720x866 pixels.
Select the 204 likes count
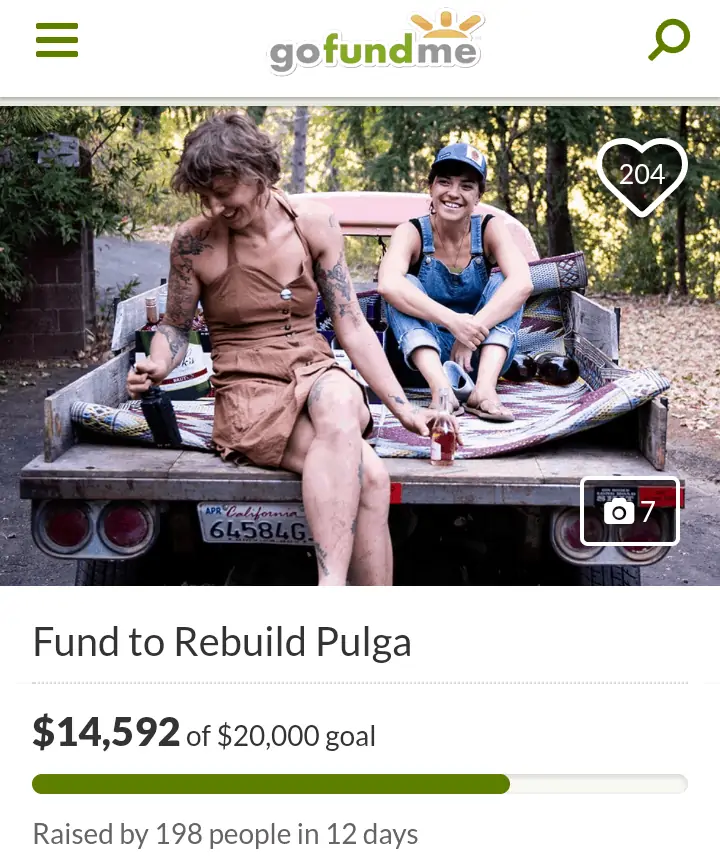(642, 175)
